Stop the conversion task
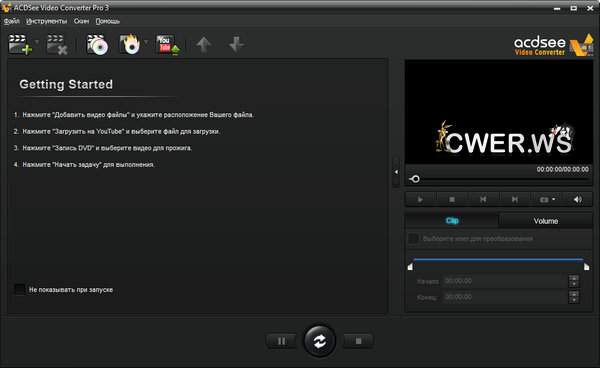This screenshot has width=600, height=368. (x=358, y=341)
